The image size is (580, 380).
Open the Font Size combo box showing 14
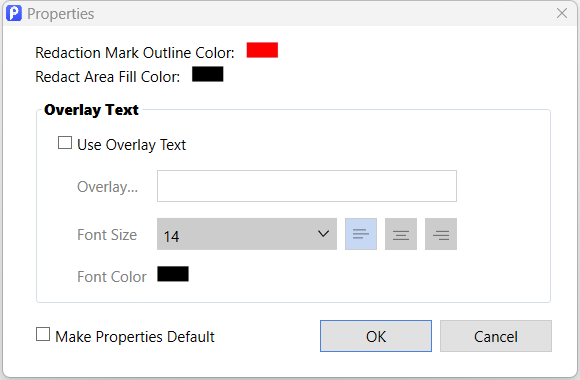[x=247, y=234]
